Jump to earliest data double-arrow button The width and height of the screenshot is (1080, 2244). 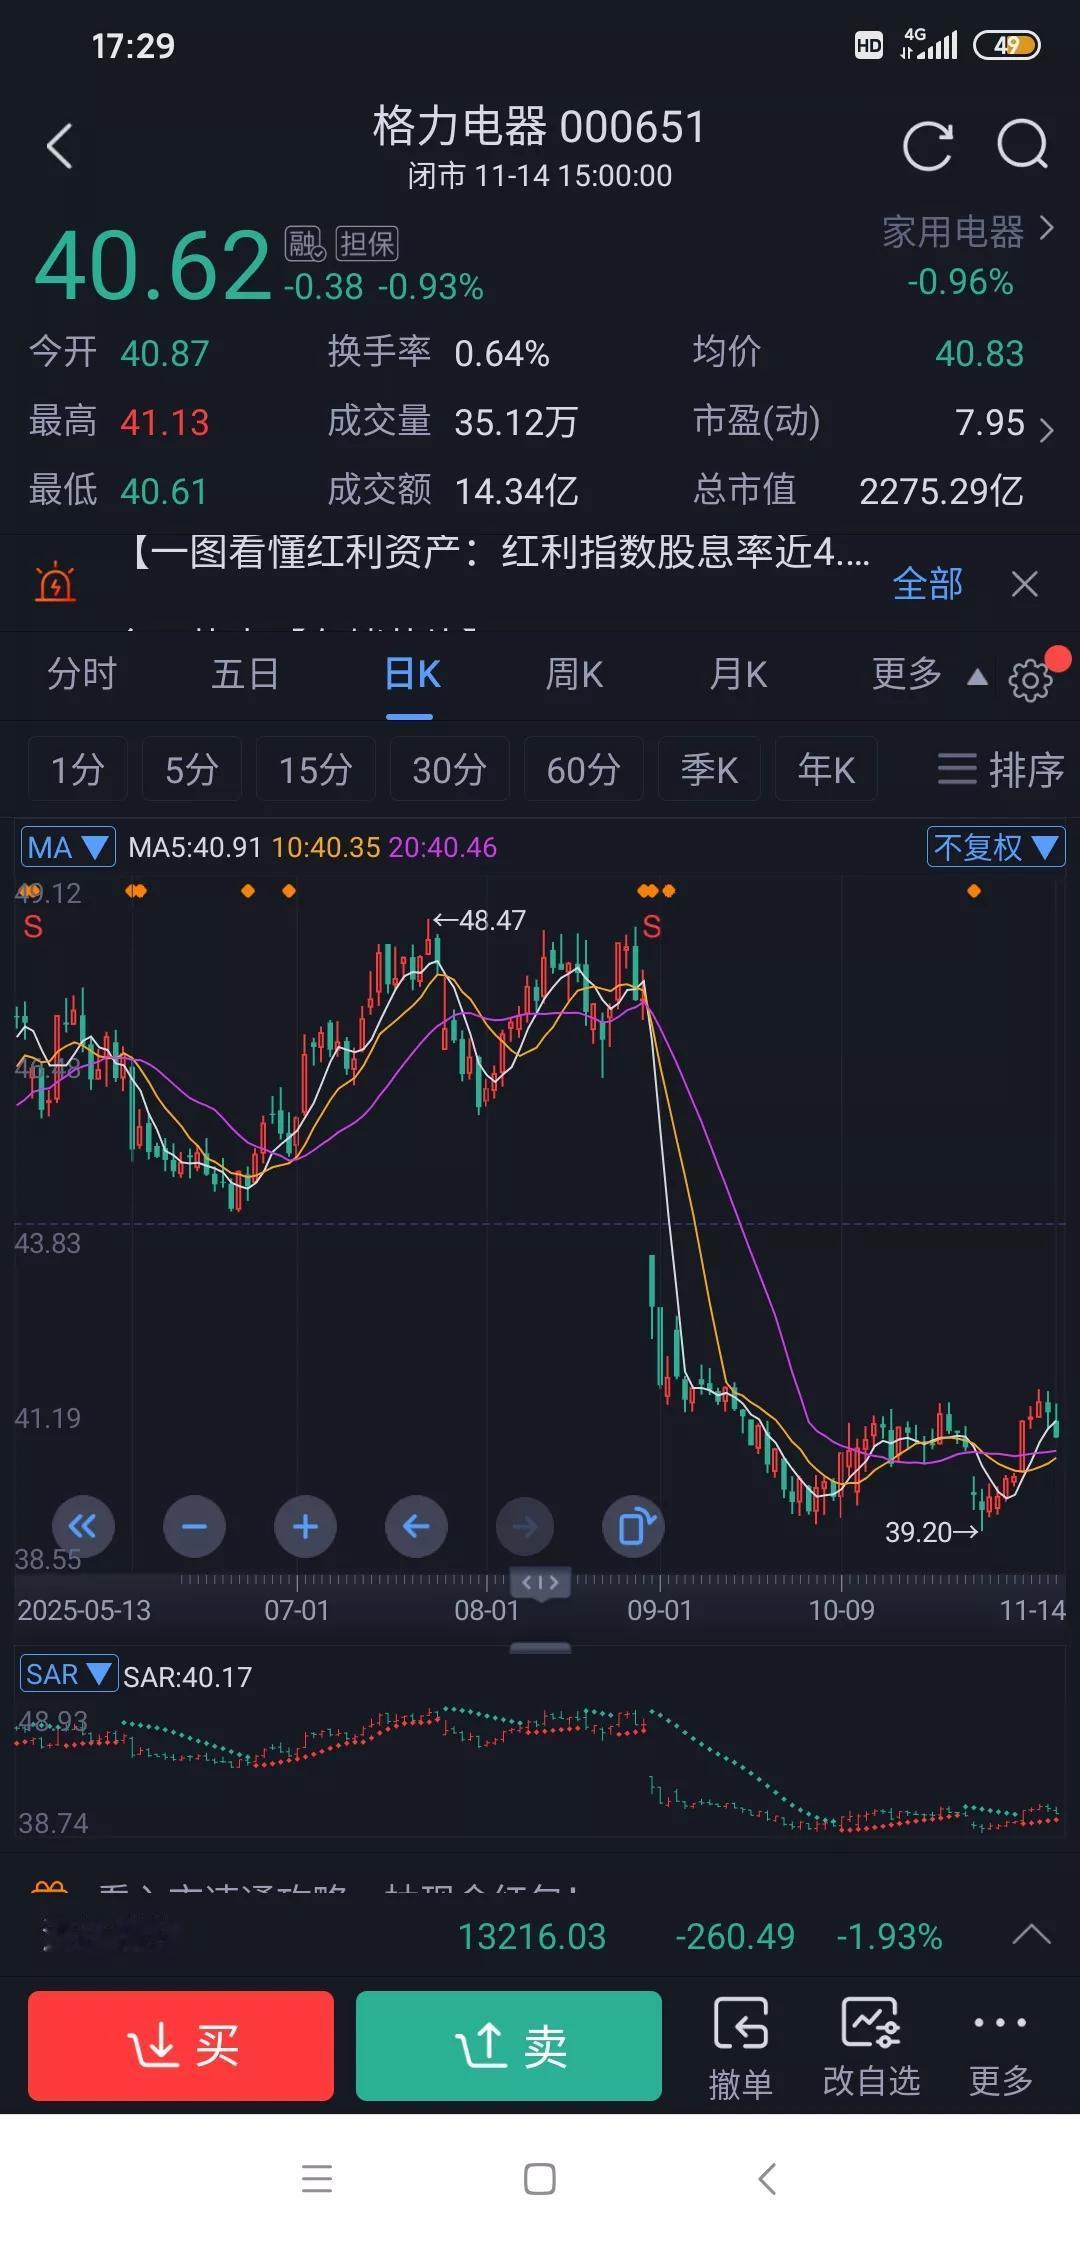click(82, 1526)
